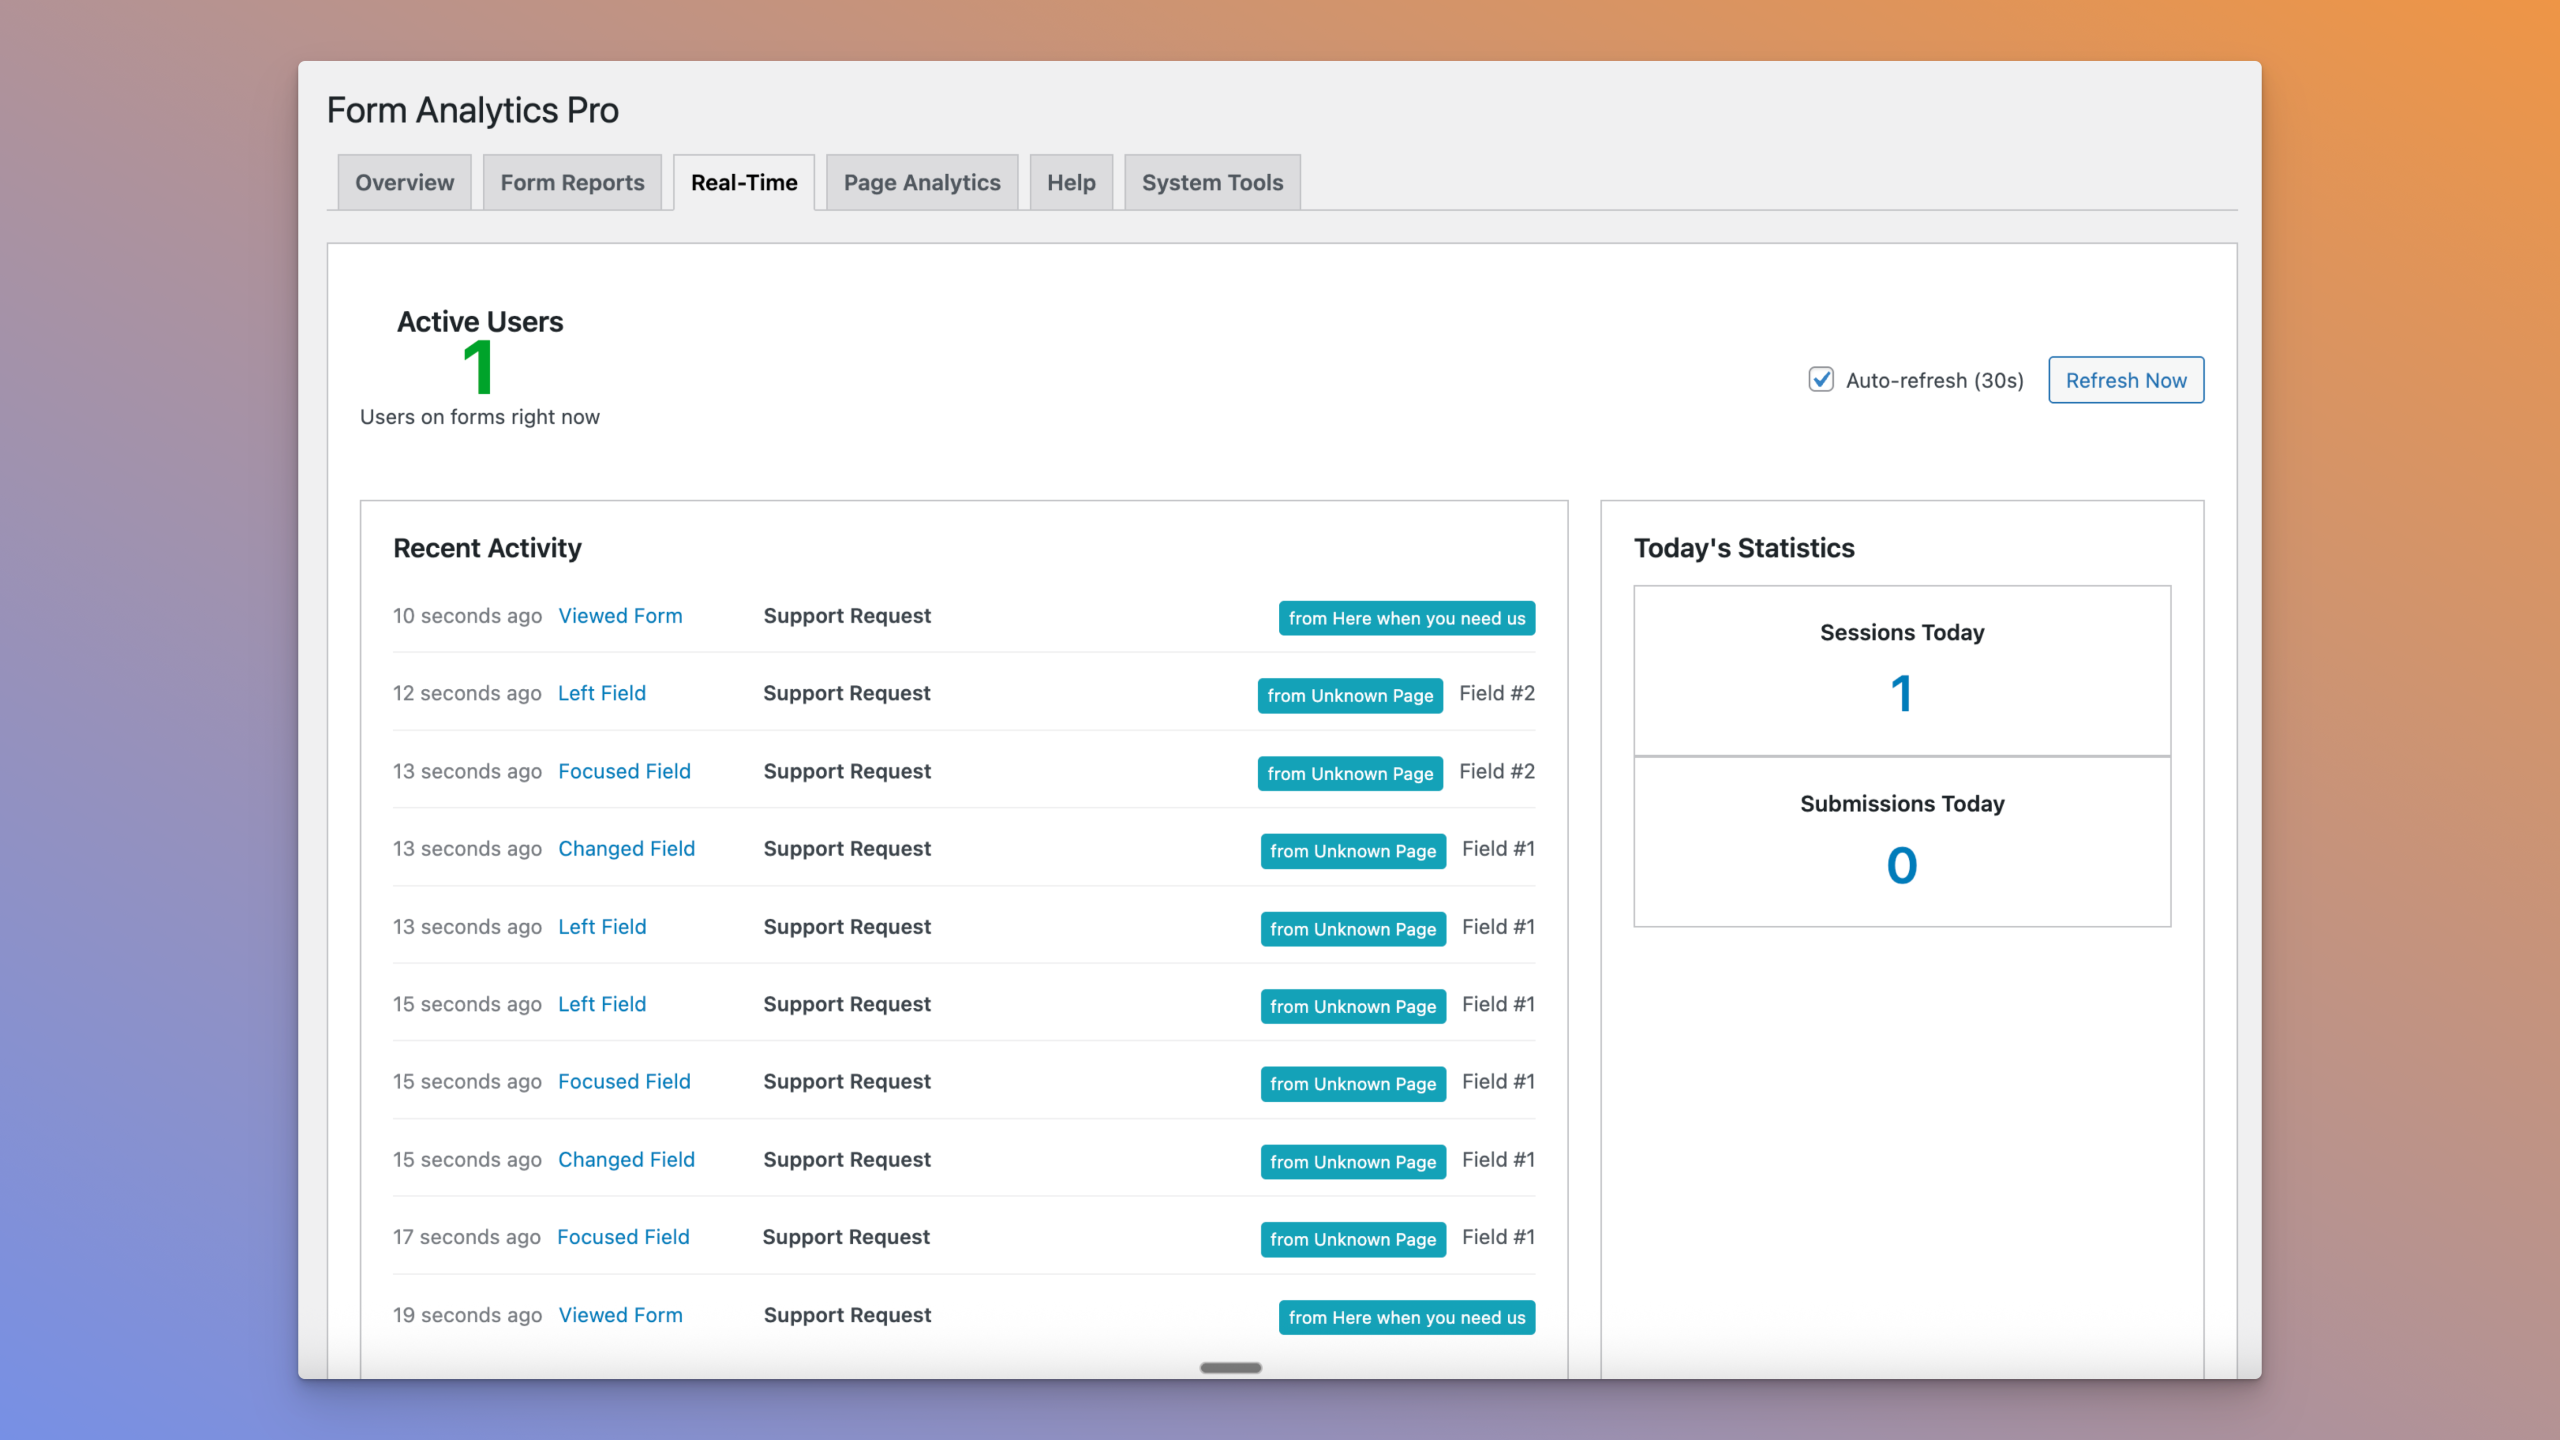This screenshot has height=1440, width=2560.
Task: Click the Active Users count of 1
Action: [x=479, y=367]
